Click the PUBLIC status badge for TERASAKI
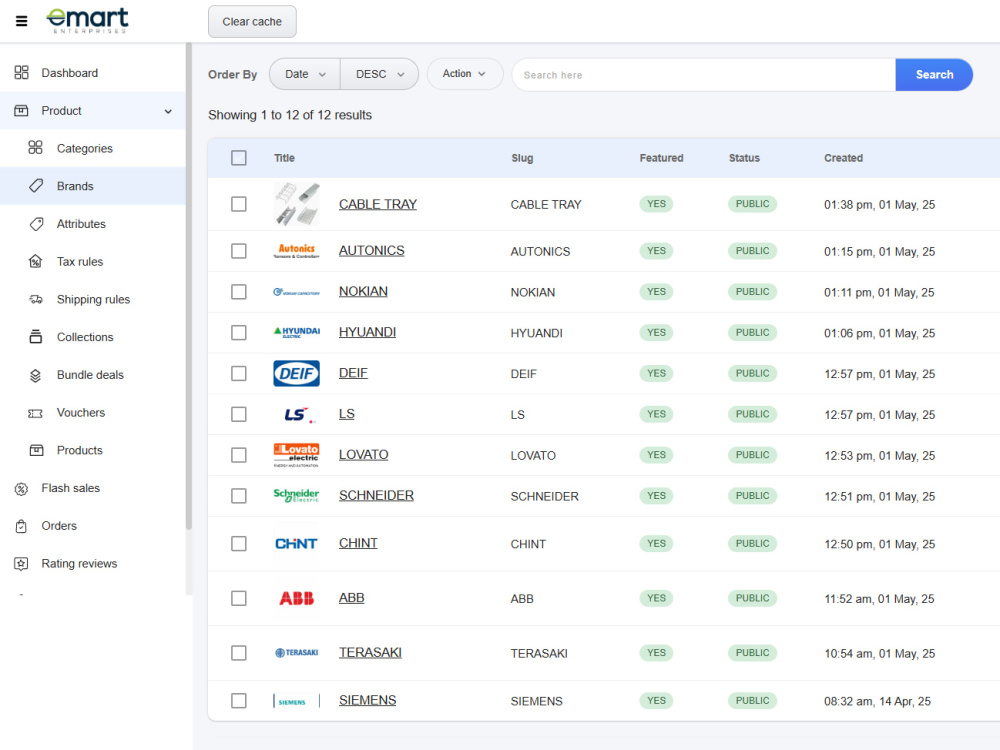The height and width of the screenshot is (750, 1000). click(x=753, y=652)
